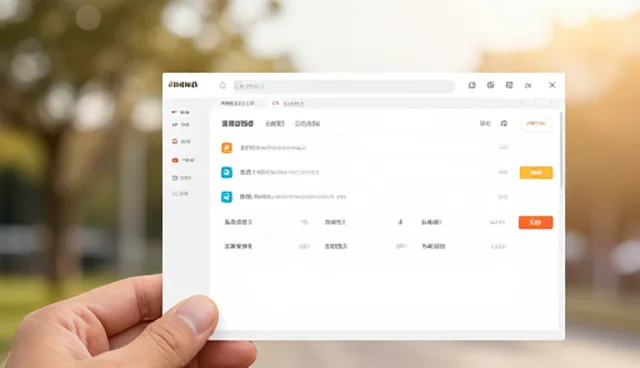Focus the gray search input field
This screenshot has width=640, height=368.
pos(344,86)
